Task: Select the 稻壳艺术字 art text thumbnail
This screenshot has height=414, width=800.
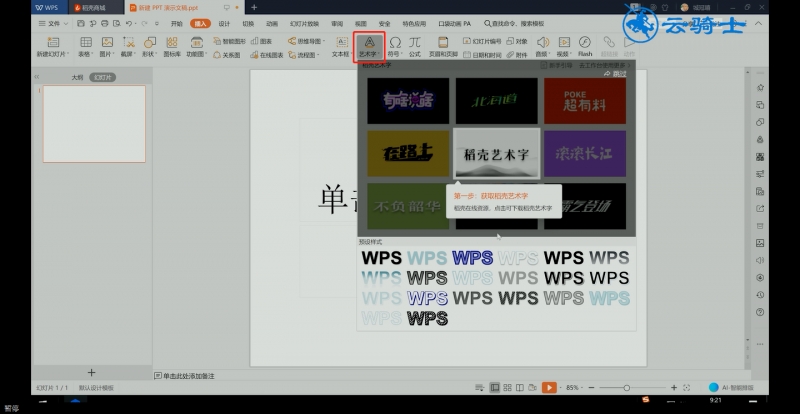Action: coord(496,154)
